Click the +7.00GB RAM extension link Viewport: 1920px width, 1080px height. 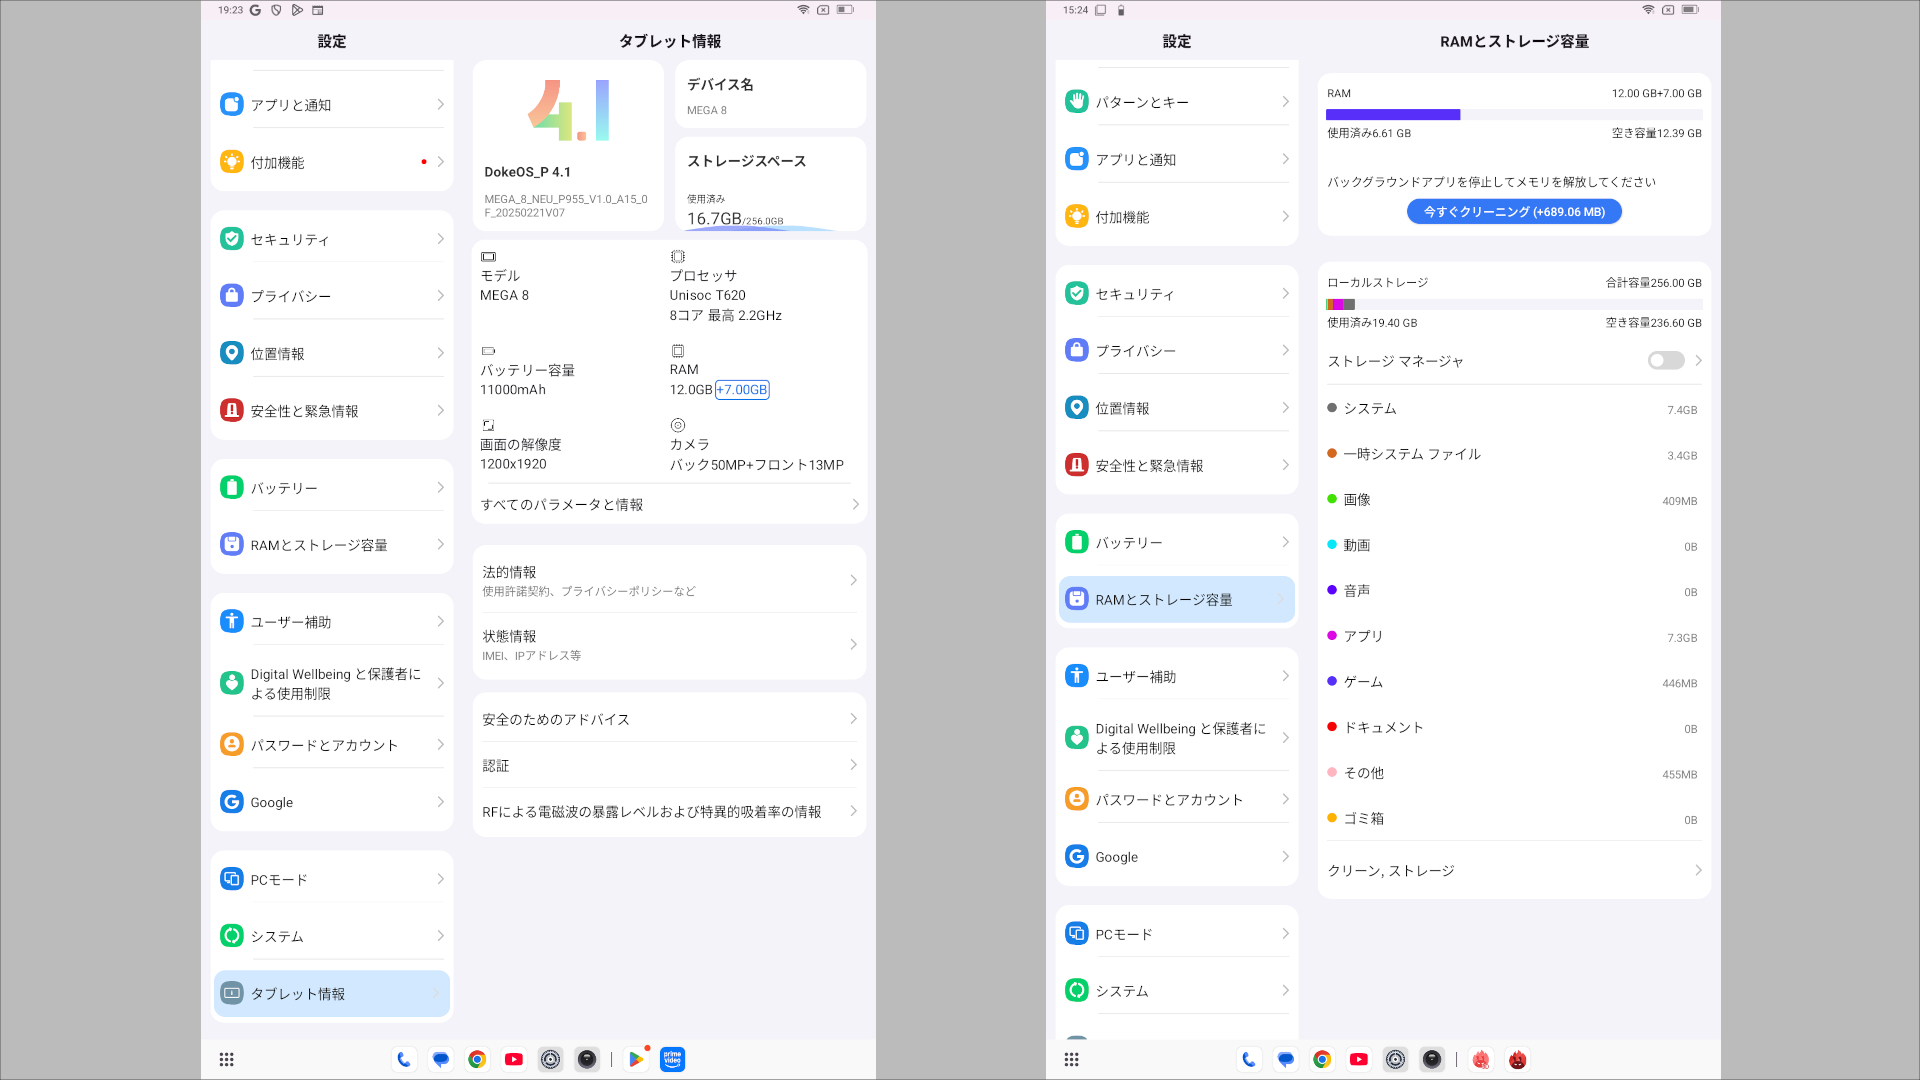742,390
